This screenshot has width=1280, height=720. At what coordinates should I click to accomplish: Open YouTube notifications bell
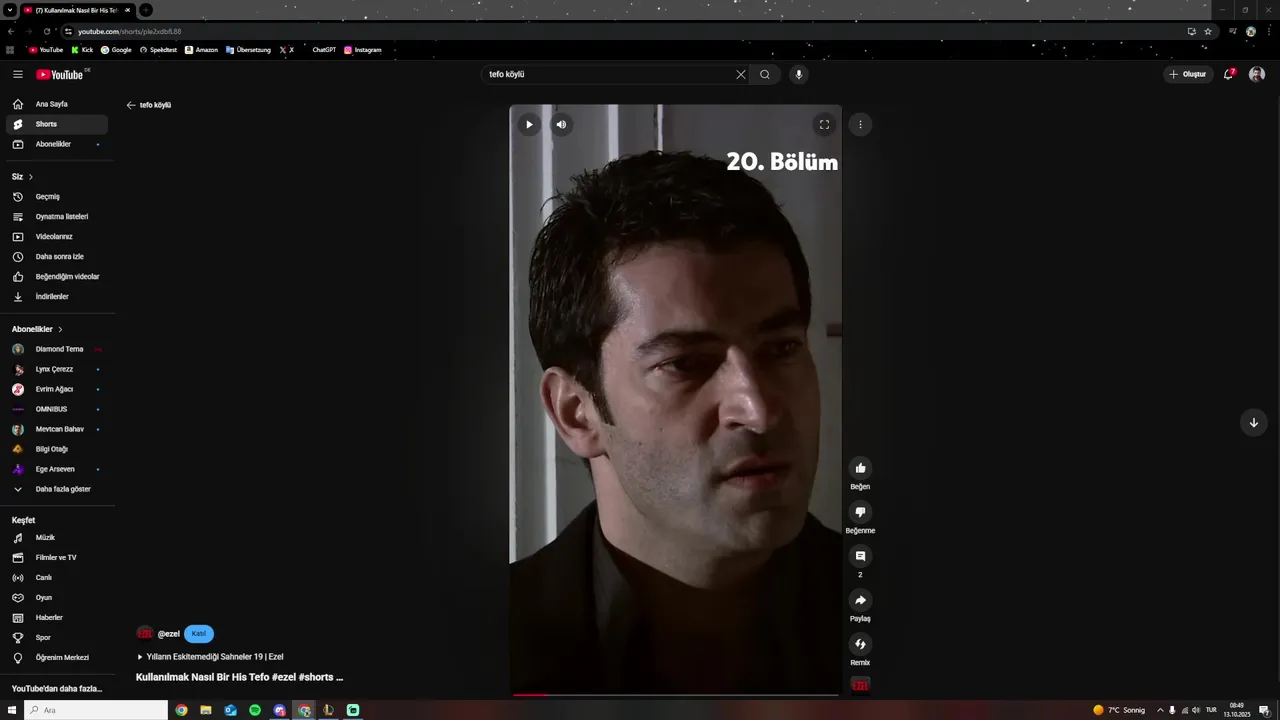point(1229,74)
